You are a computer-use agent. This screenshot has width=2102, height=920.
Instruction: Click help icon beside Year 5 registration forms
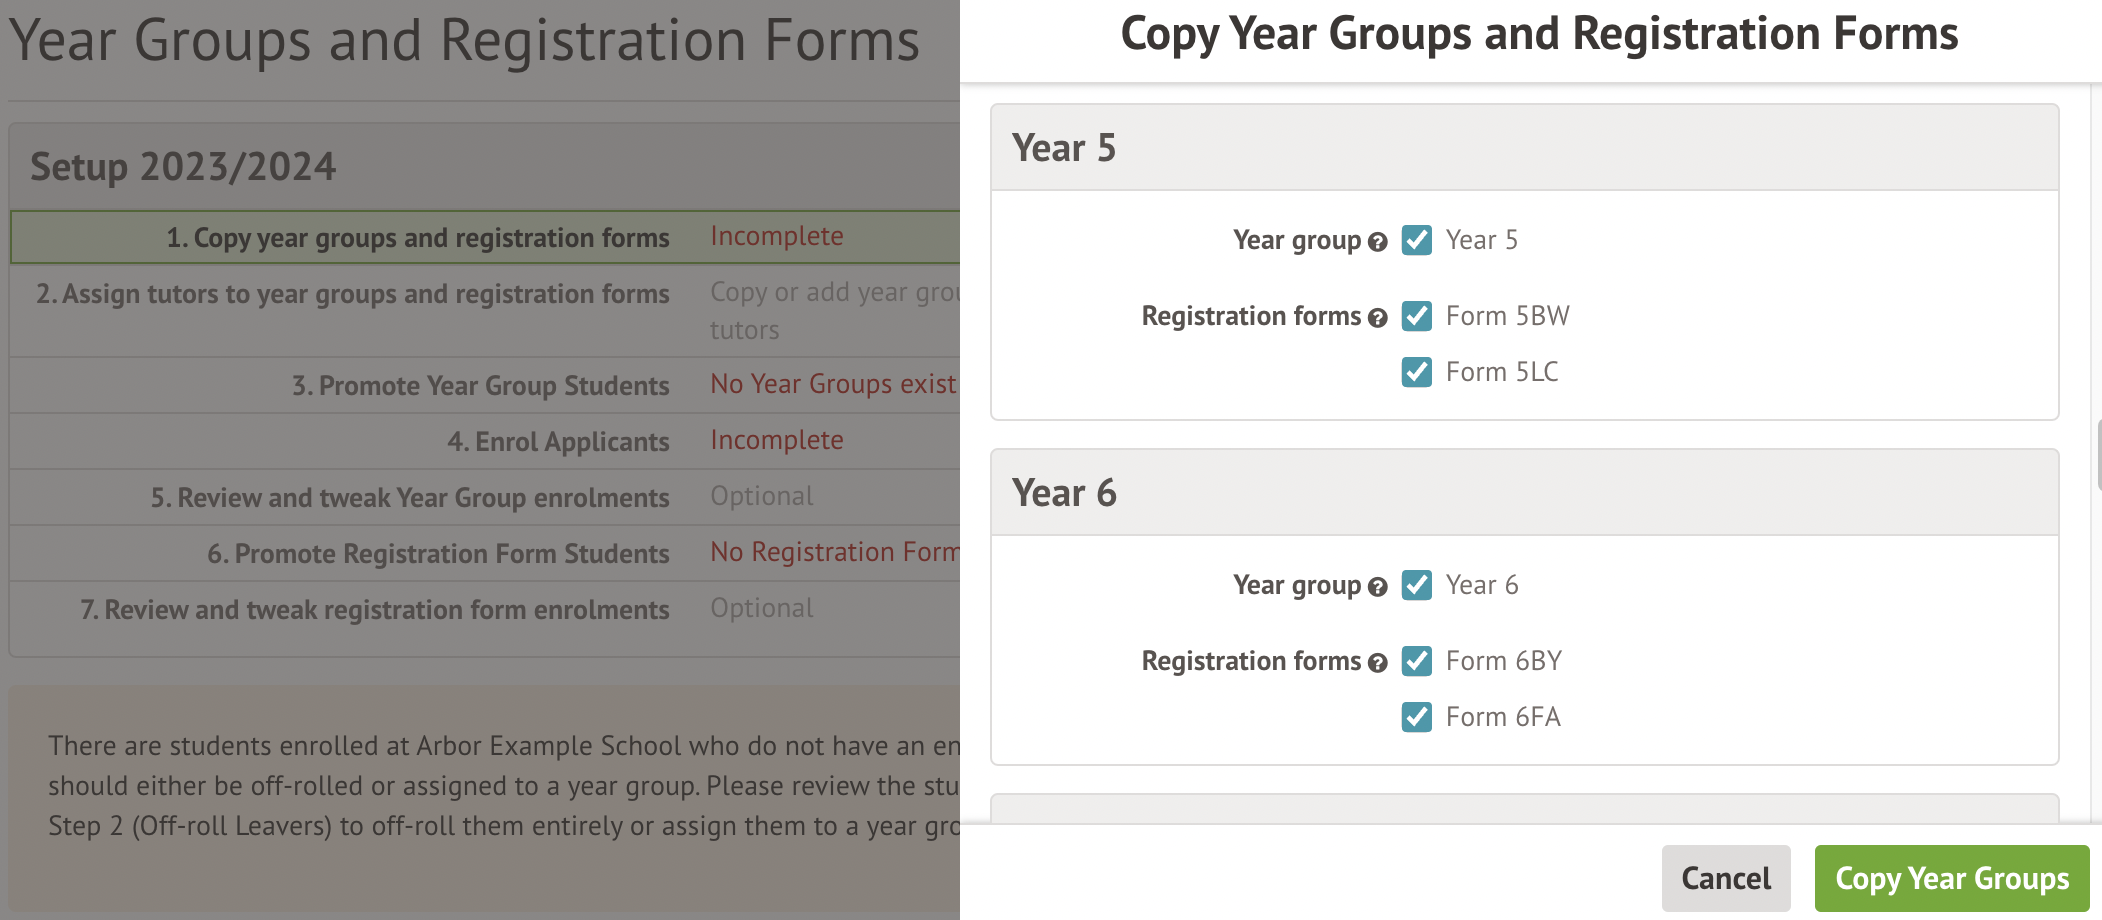(x=1378, y=318)
